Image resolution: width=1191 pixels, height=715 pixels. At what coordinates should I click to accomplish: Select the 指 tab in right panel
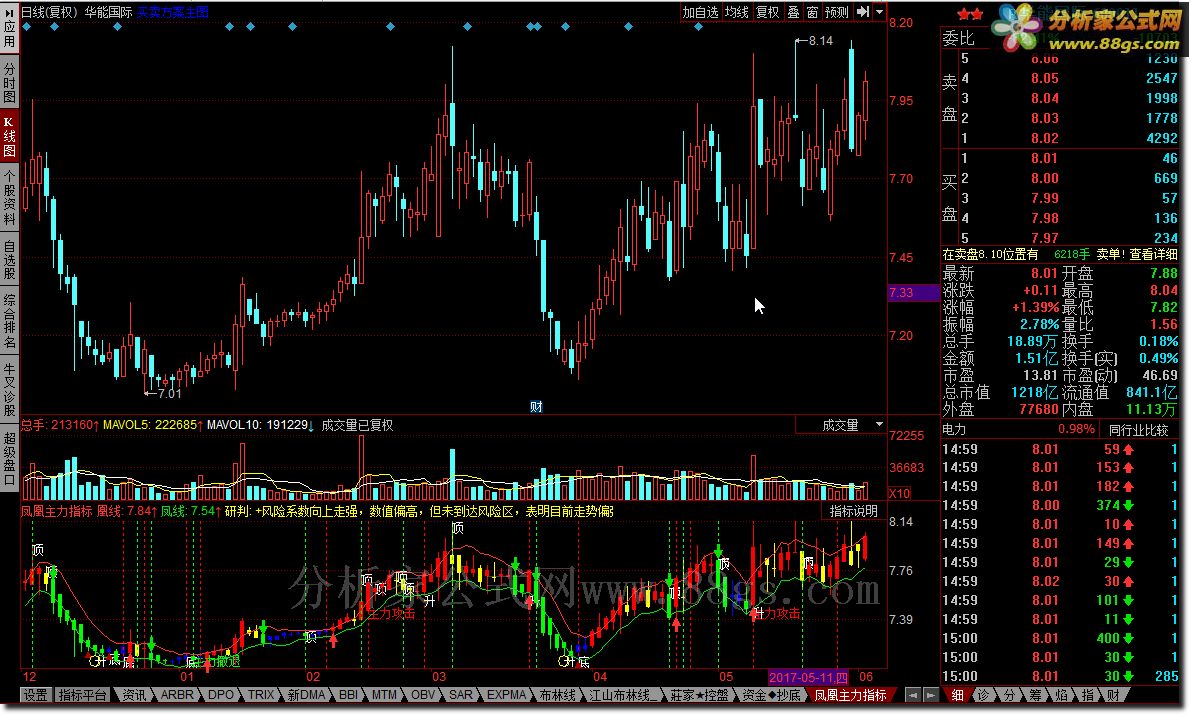click(x=1087, y=694)
